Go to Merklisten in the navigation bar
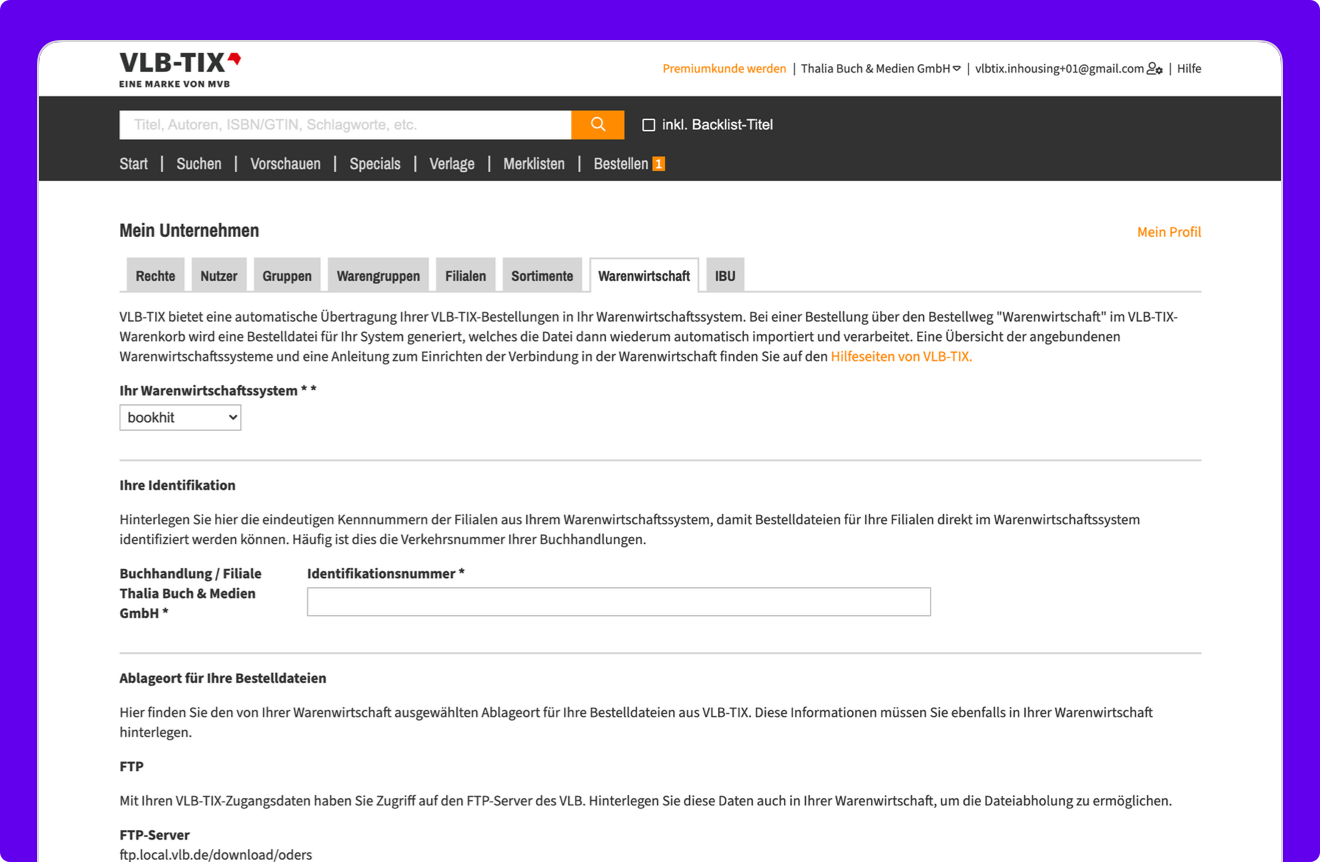This screenshot has height=862, width=1320. coord(533,163)
